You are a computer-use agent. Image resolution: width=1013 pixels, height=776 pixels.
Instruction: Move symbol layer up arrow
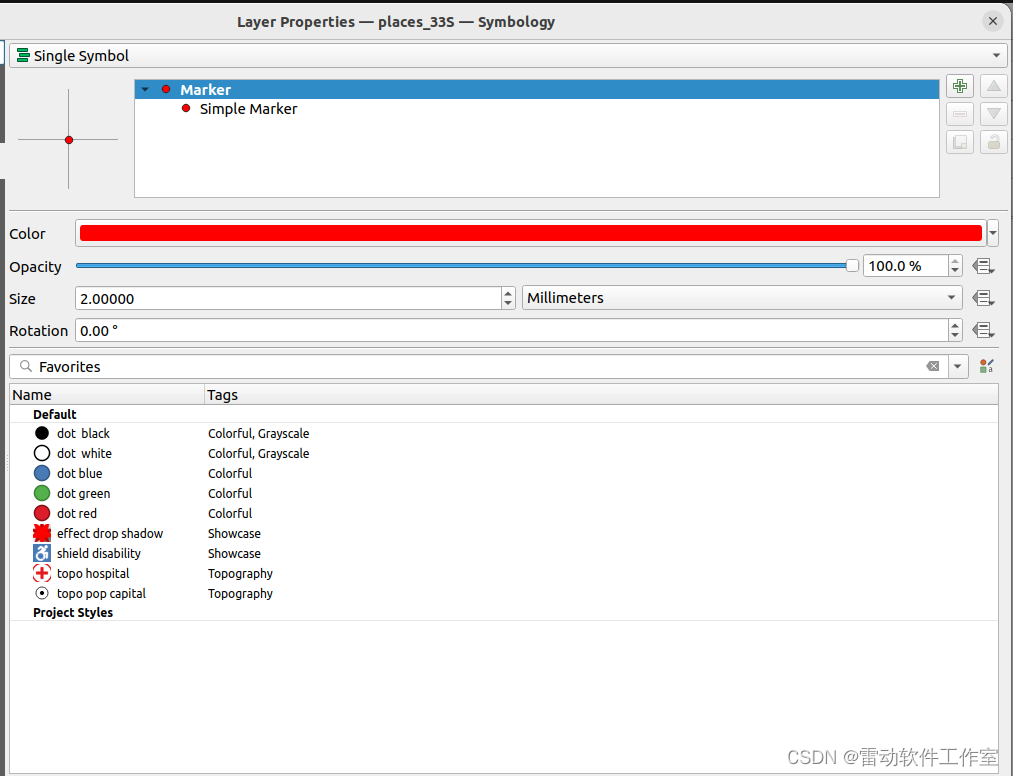[x=994, y=86]
